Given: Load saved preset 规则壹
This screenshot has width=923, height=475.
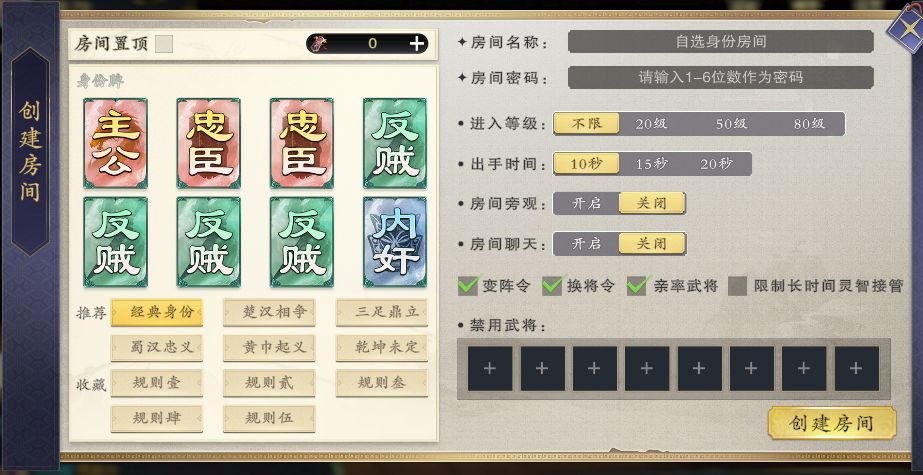Looking at the screenshot, I should [x=157, y=383].
